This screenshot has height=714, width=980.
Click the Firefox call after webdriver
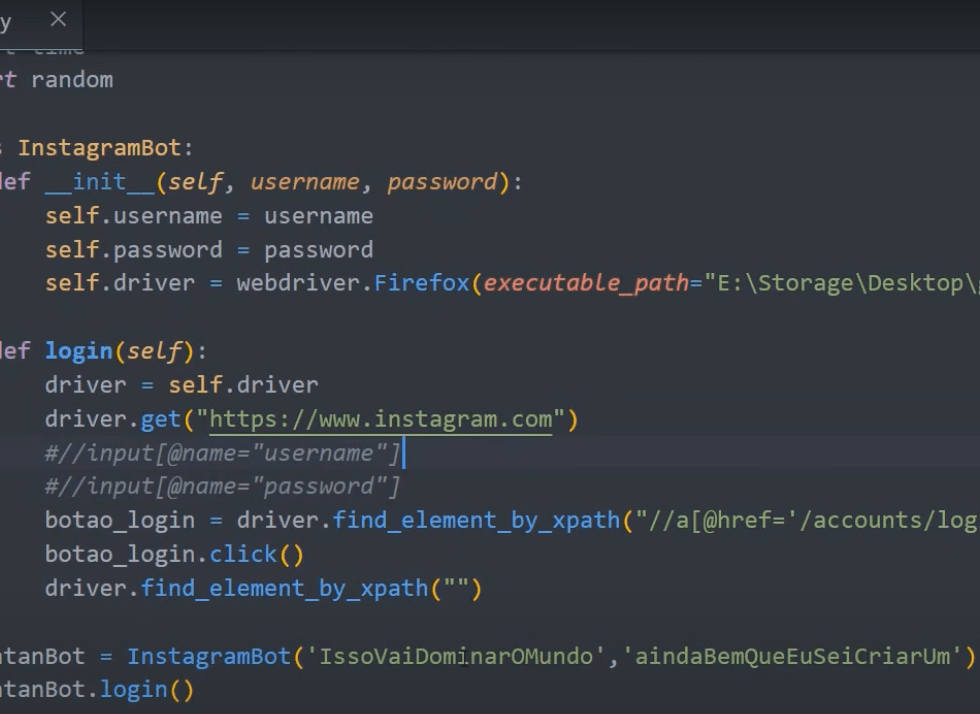[422, 283]
